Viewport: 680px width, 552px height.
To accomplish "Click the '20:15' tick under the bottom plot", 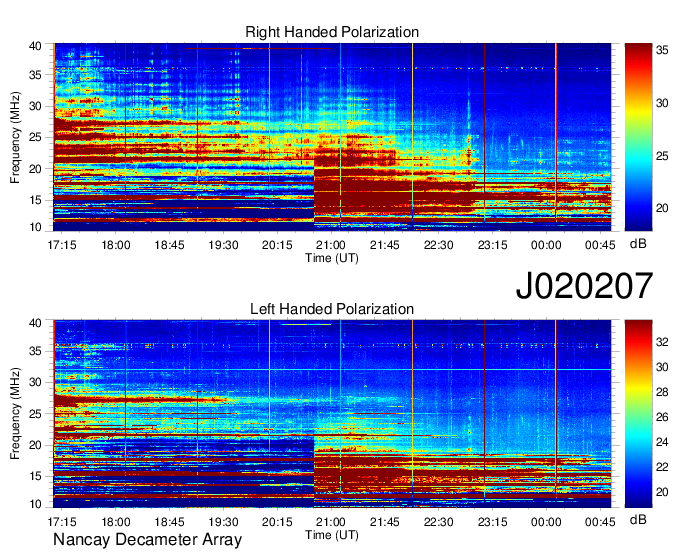I will [277, 522].
